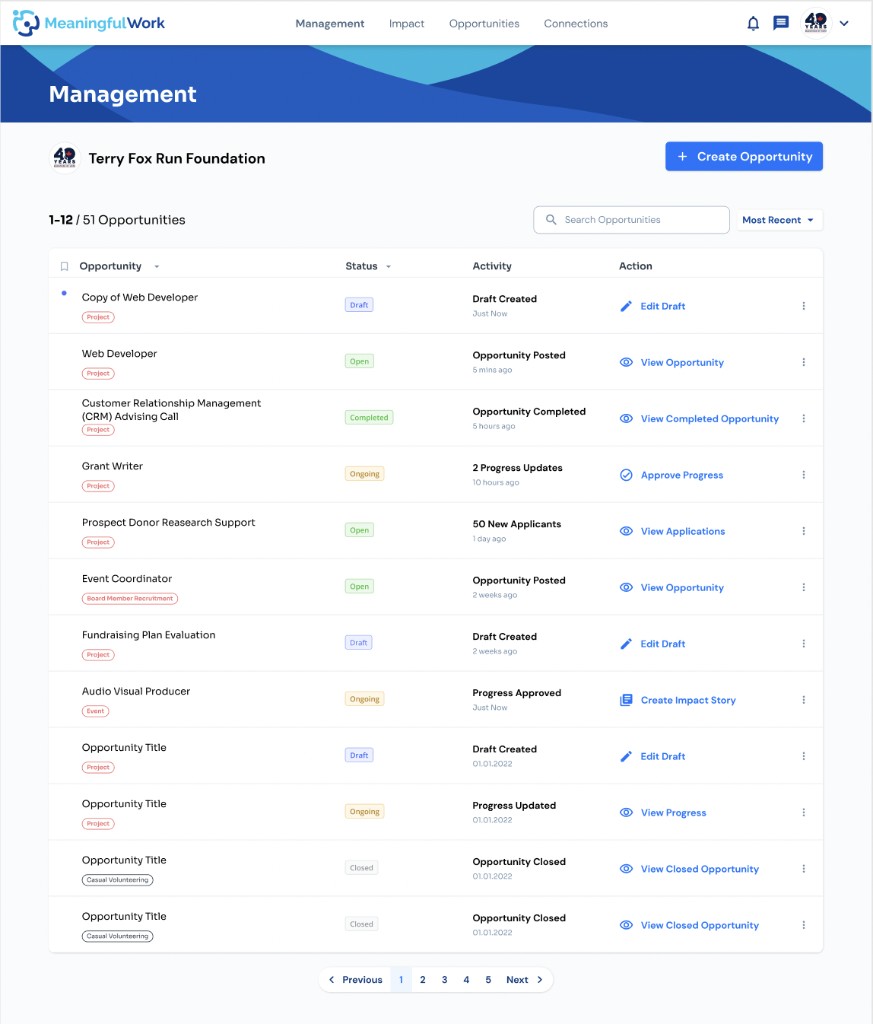This screenshot has height=1024, width=873.
Task: Open more options for Copy of Web Developer
Action: (803, 306)
